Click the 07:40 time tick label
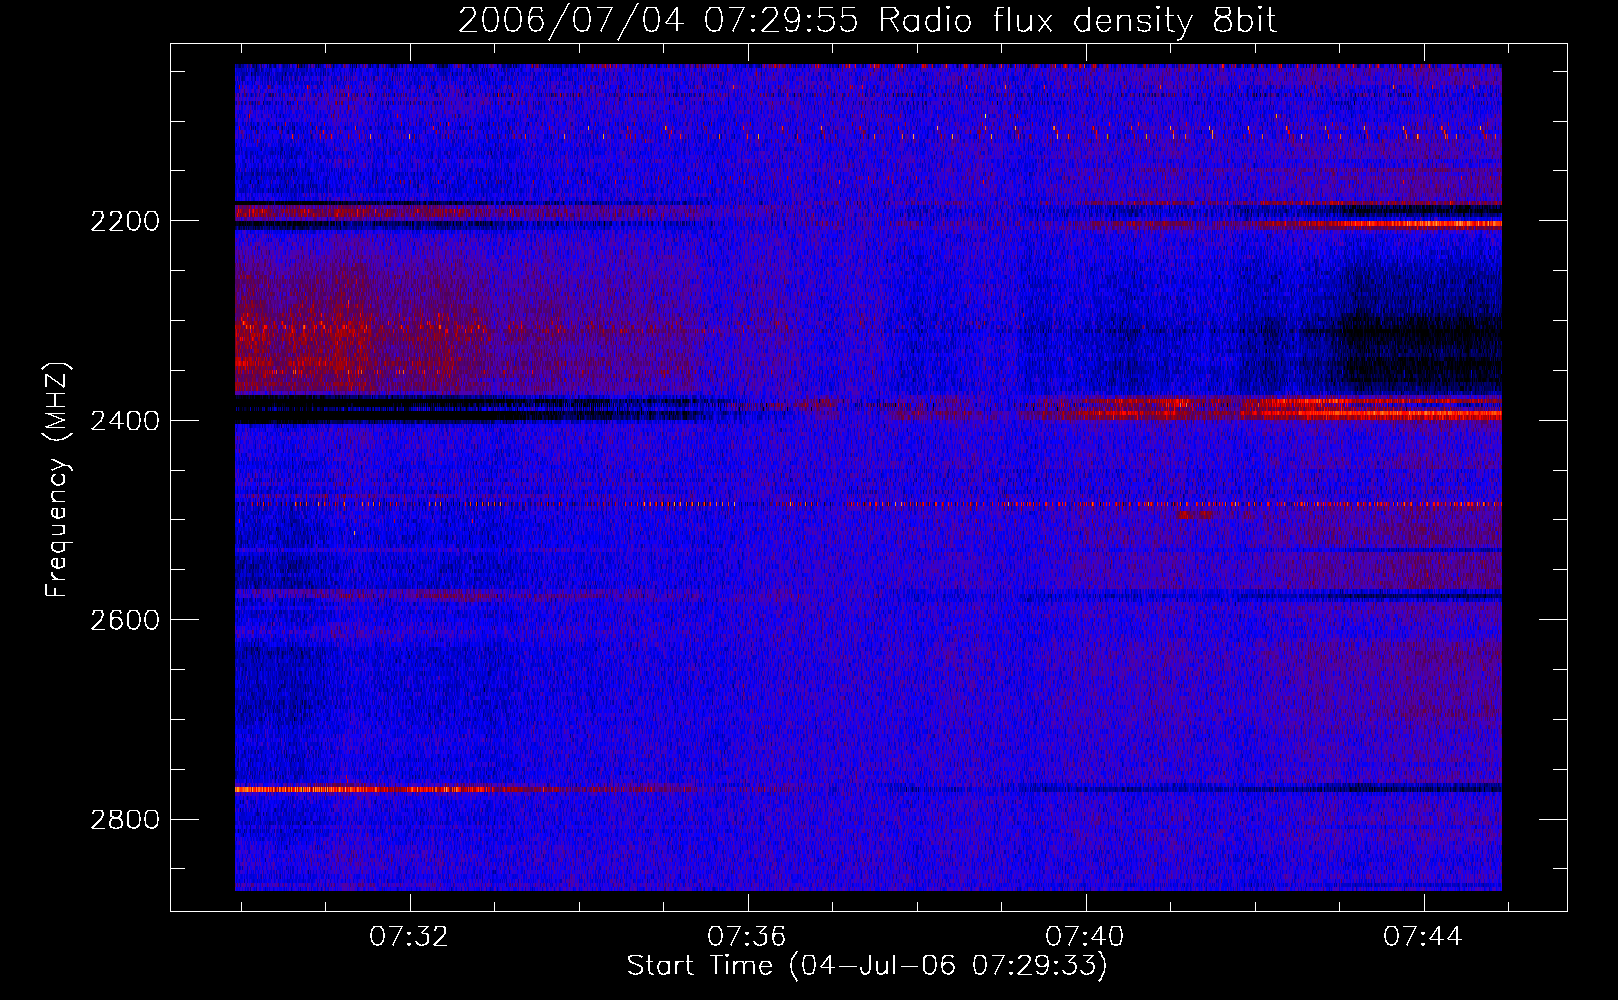The image size is (1618, 1000). click(x=1085, y=937)
